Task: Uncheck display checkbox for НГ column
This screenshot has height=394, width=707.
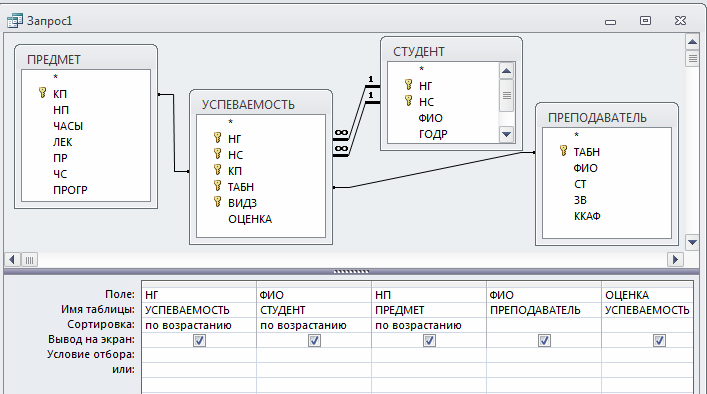Action: point(199,340)
